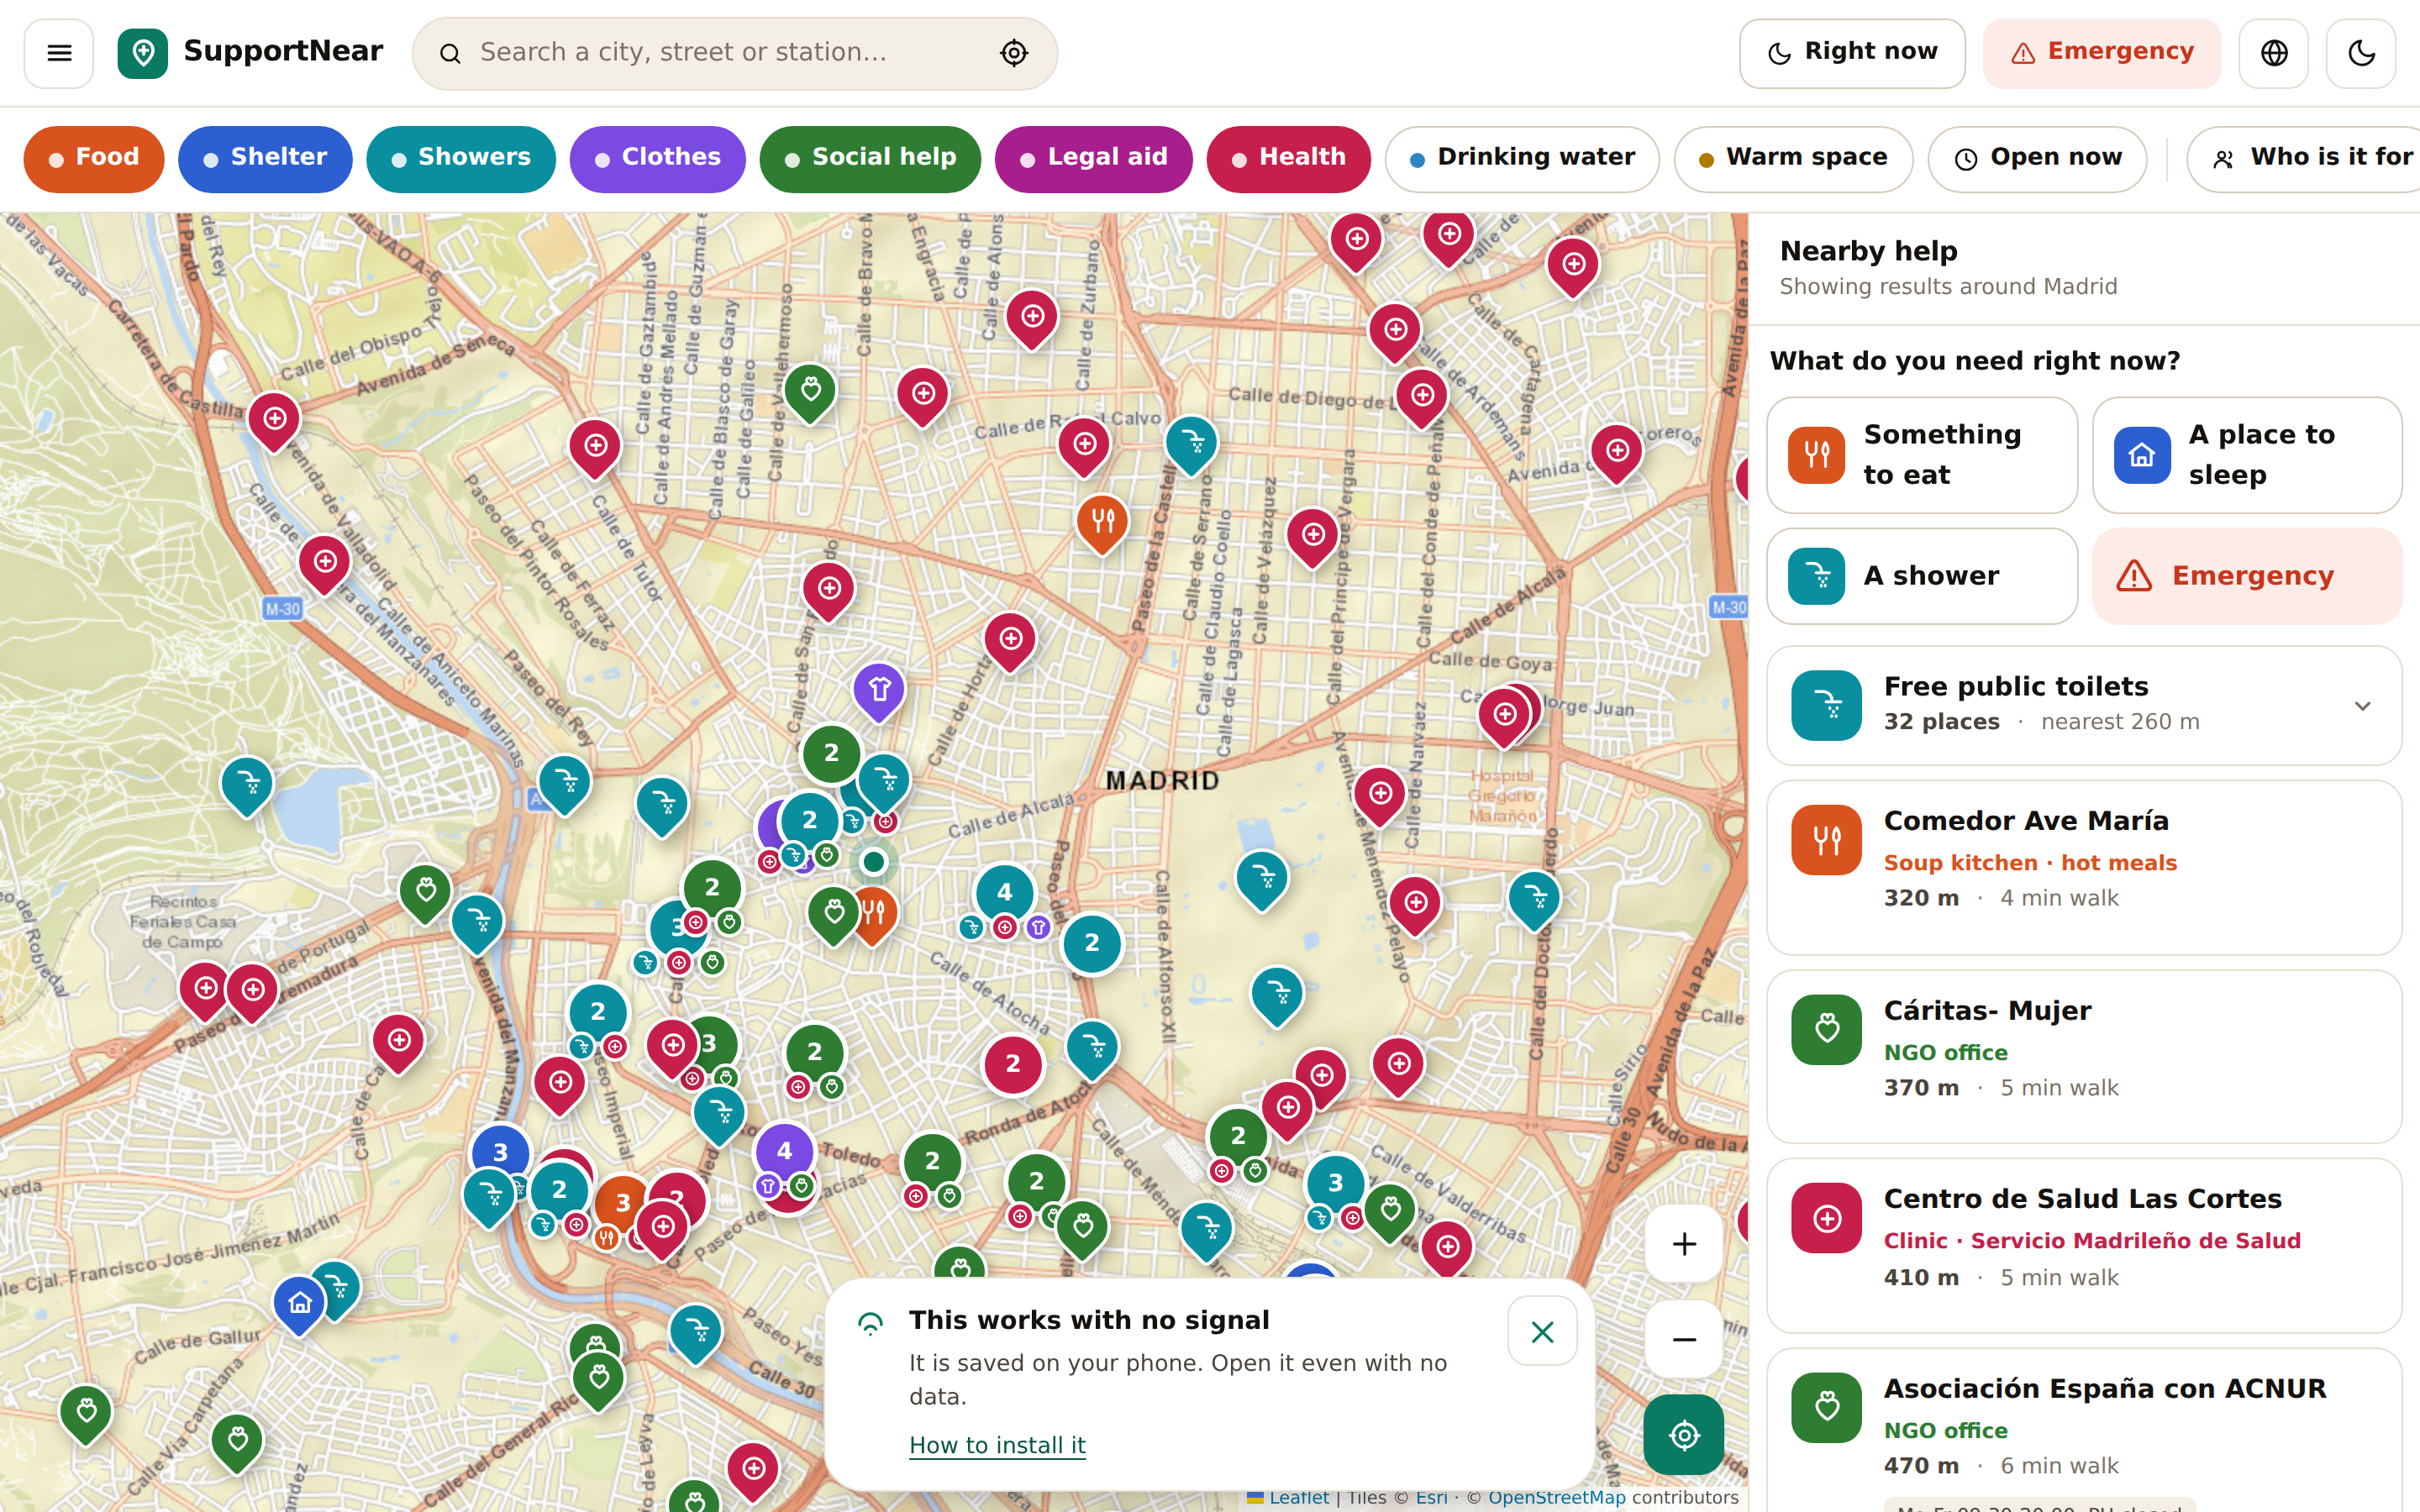Open the teal cluster marker showing 4
This screenshot has height=1512, width=2420.
1004,892
